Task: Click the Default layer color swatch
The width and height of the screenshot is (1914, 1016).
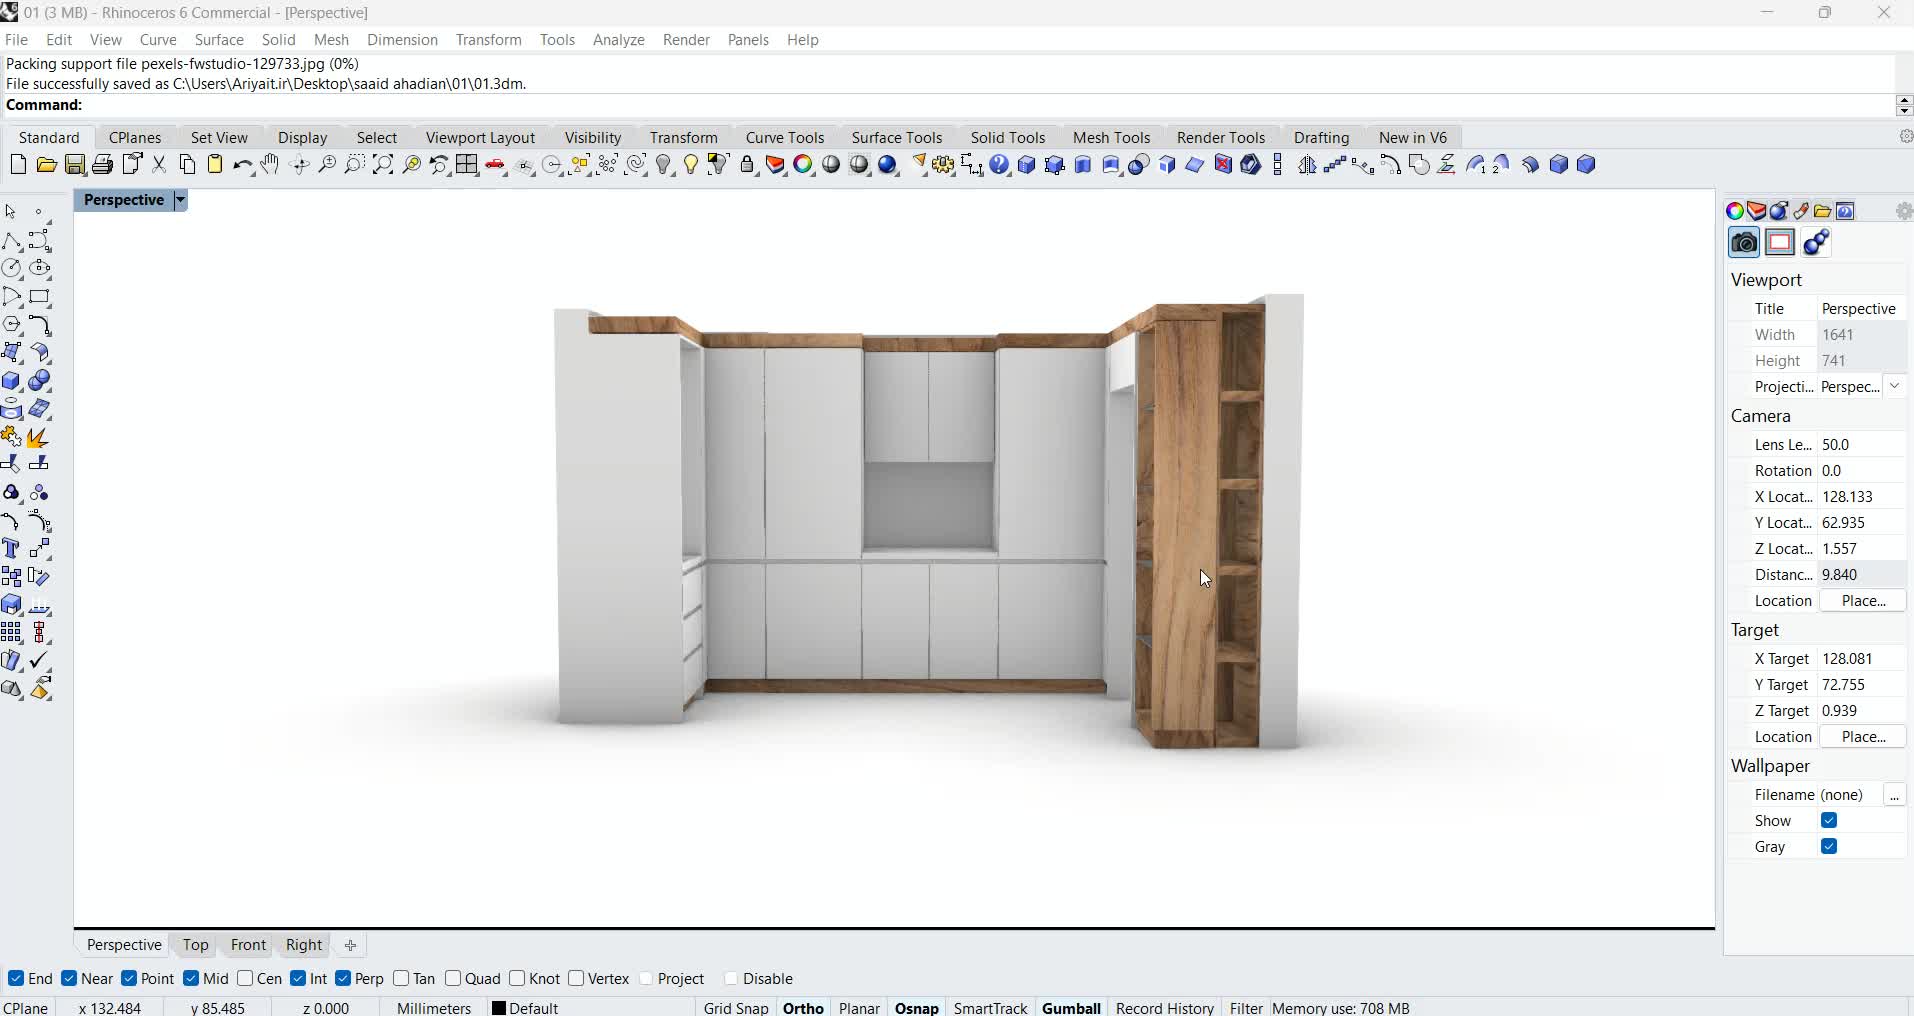Action: pyautogui.click(x=501, y=1008)
